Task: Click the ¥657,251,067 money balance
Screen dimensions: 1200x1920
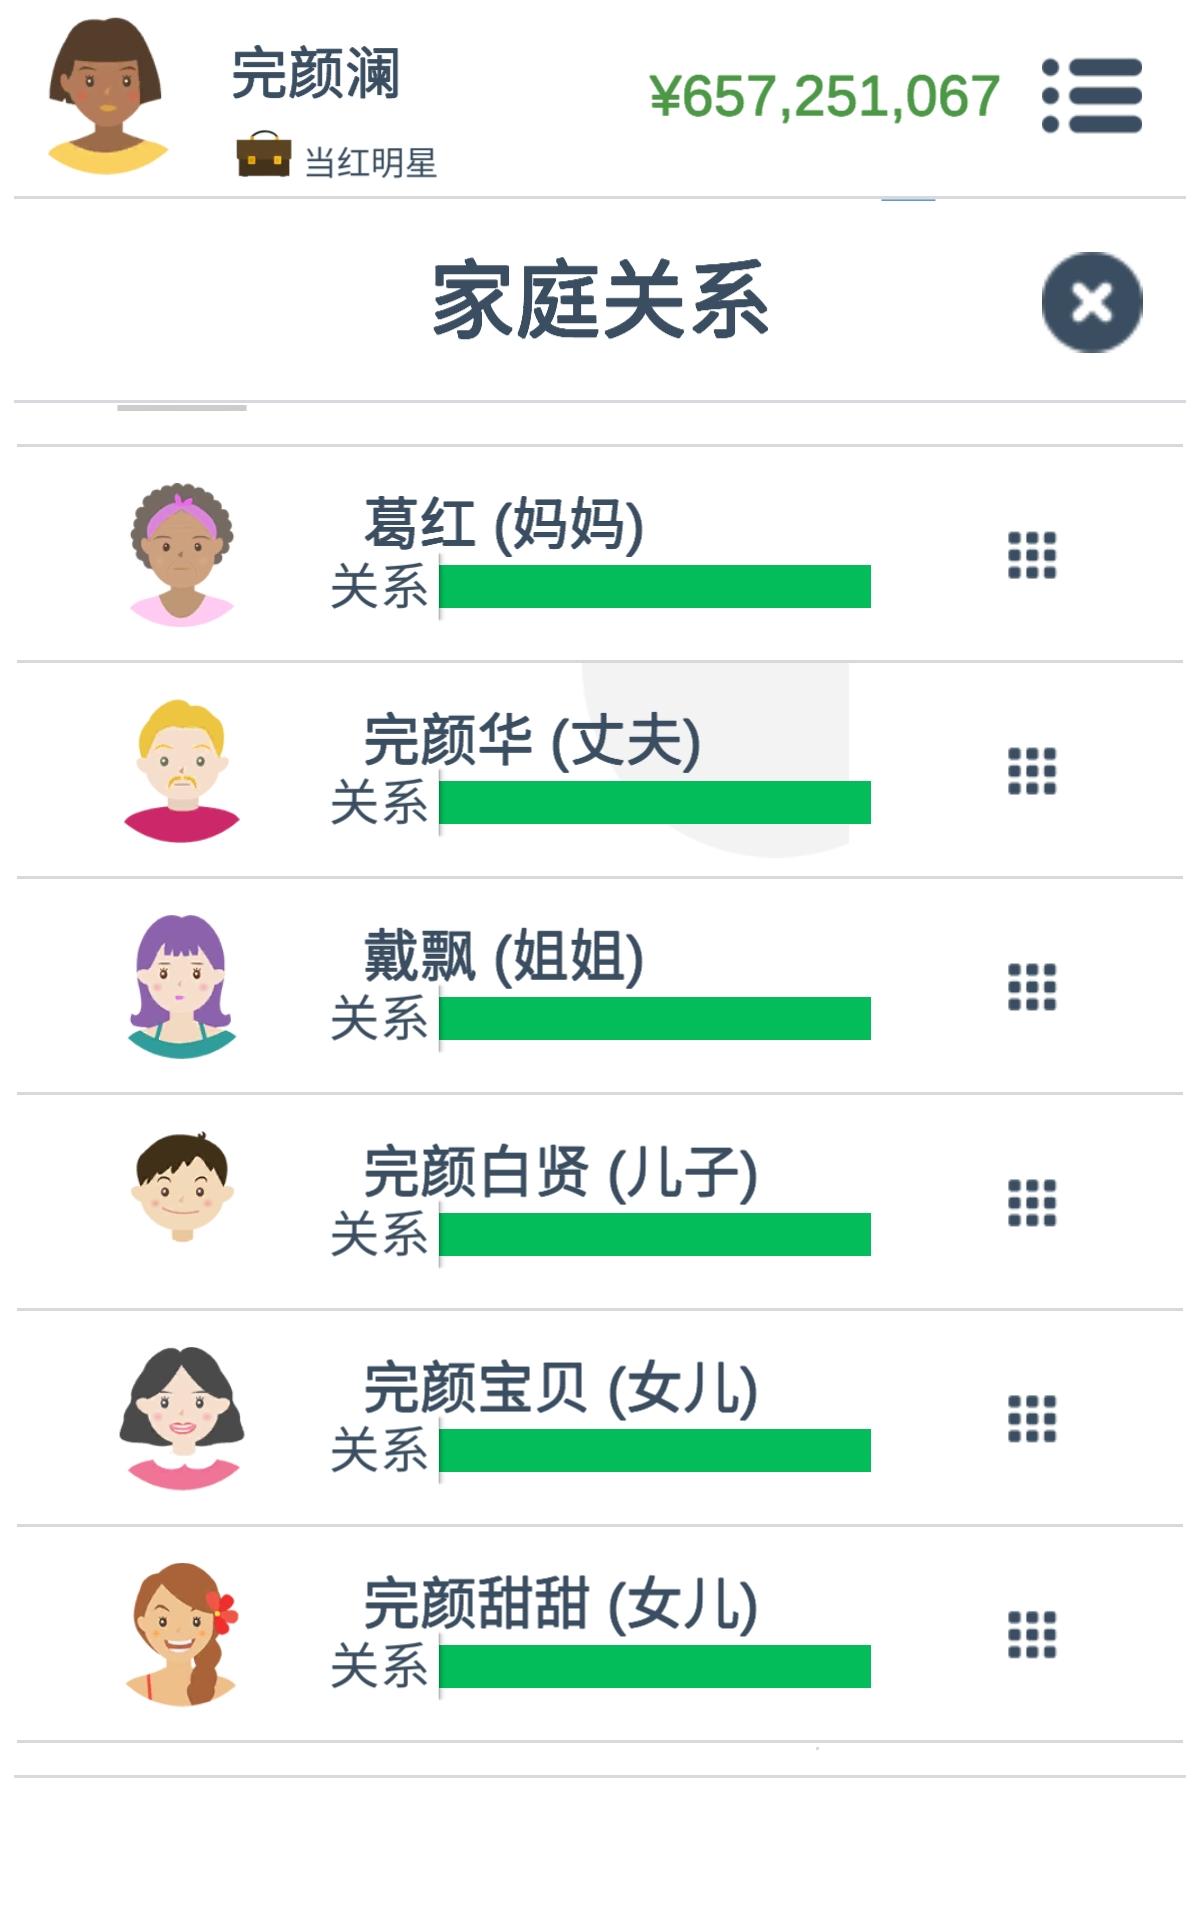Action: pyautogui.click(x=825, y=96)
